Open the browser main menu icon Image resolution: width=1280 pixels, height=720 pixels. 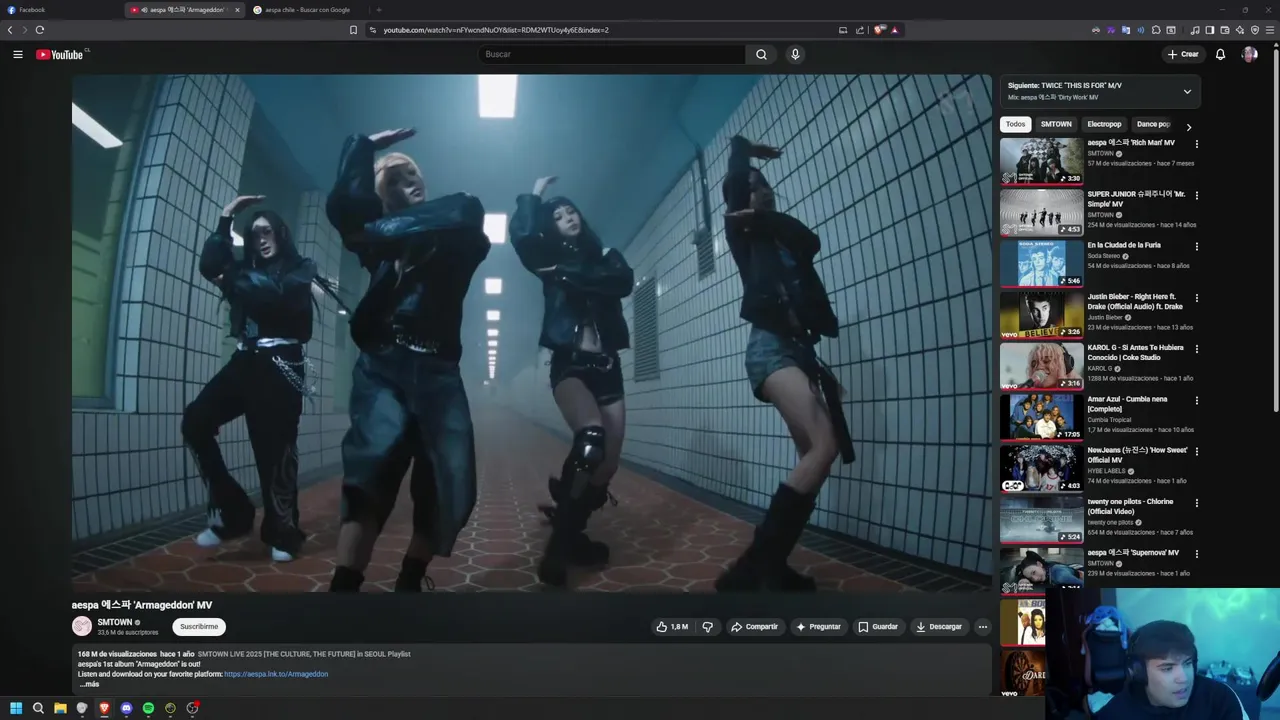pos(1270,30)
